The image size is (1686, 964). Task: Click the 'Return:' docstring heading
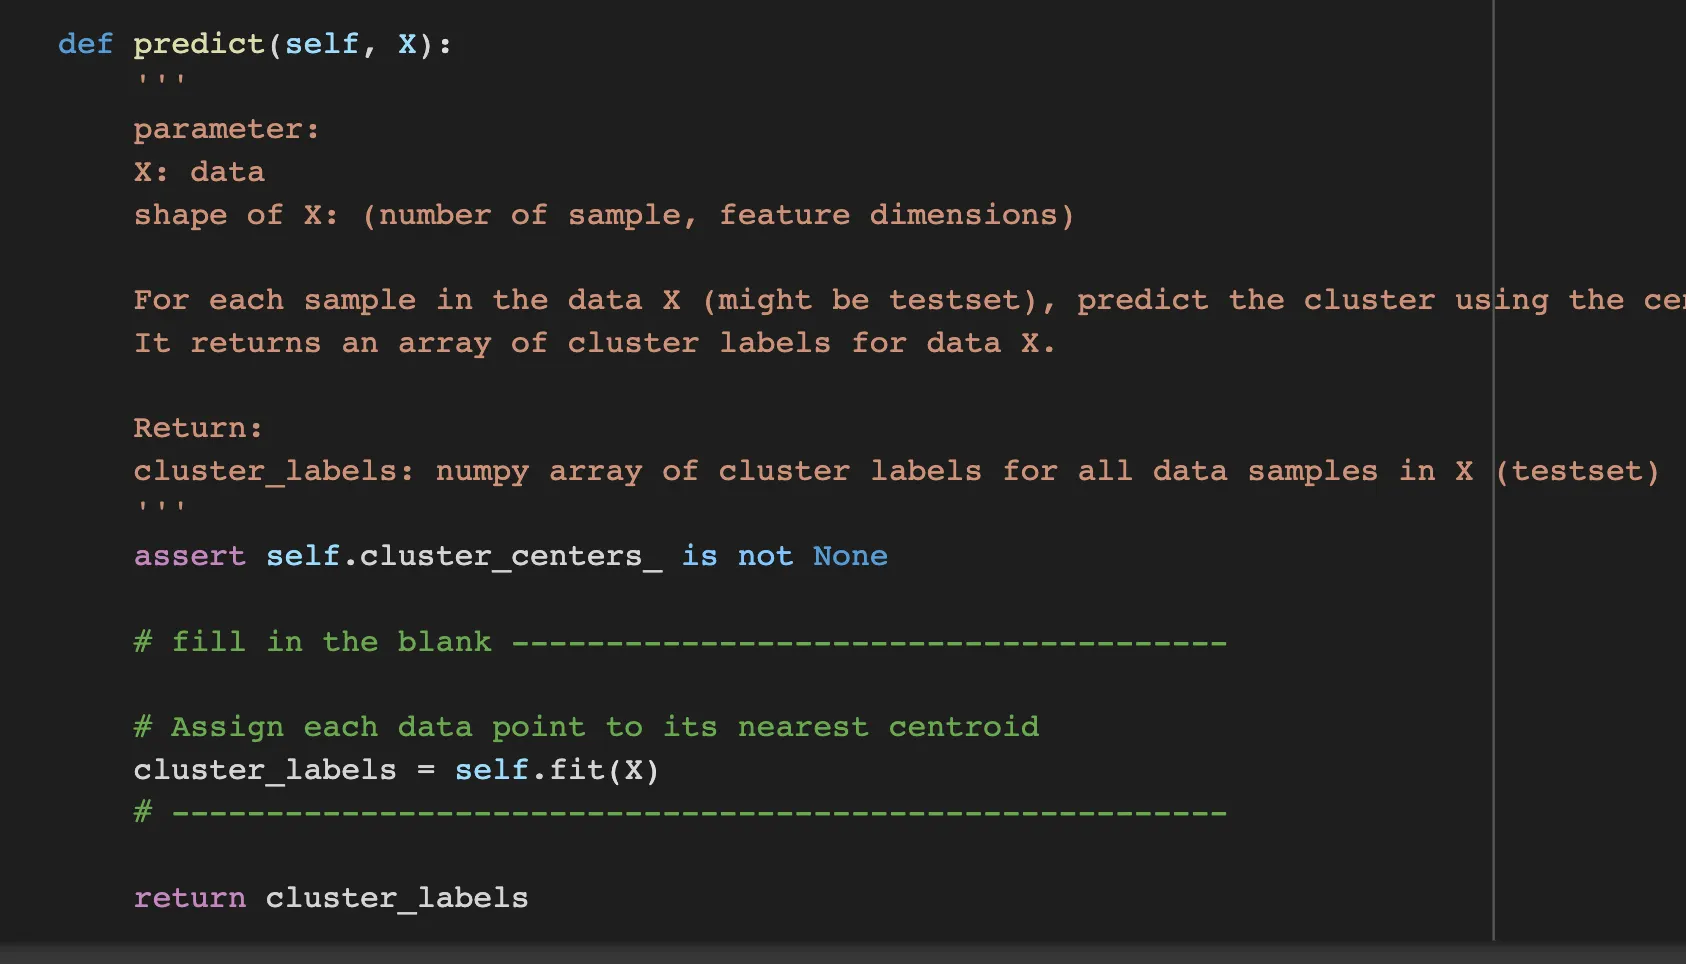[198, 428]
